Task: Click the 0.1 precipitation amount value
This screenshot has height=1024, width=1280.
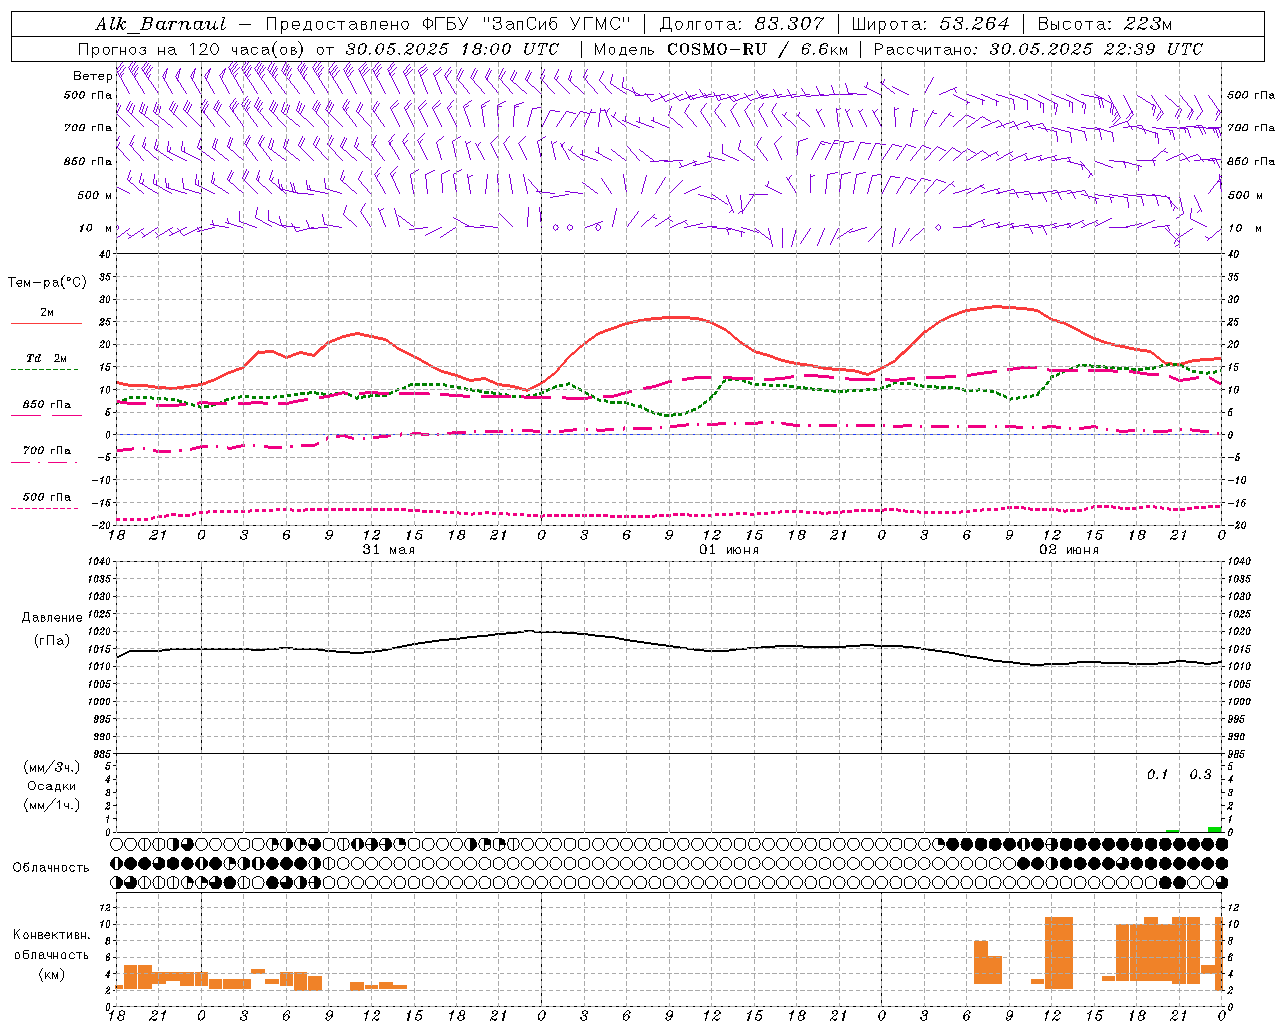Action: 1157,775
